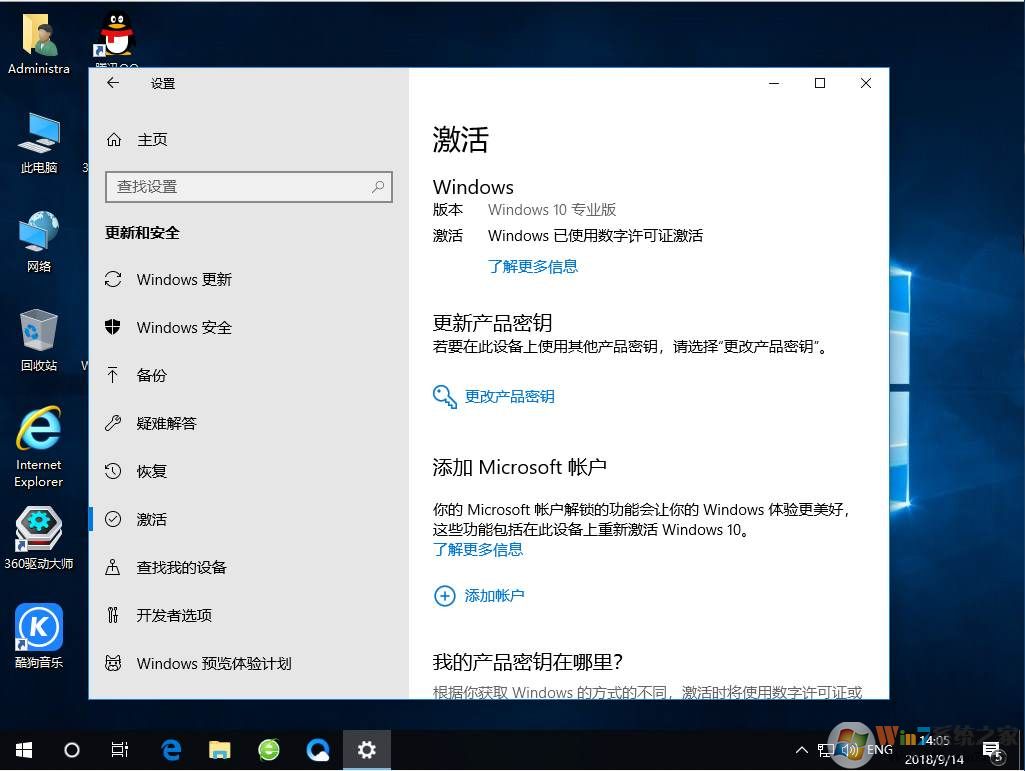Open 酷狗音乐 desktop icon

click(39, 636)
